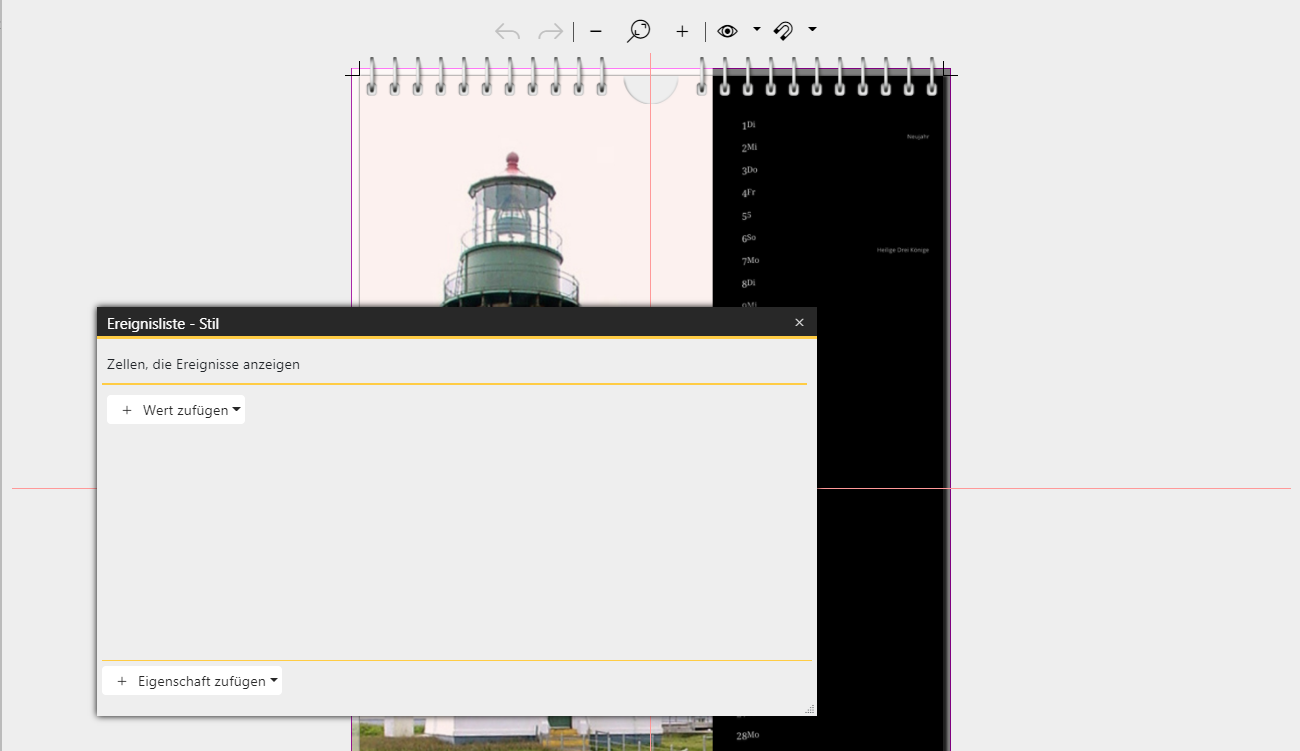Viewport: 1300px width, 751px height.
Task: Click the undo arrow icon
Action: (508, 31)
